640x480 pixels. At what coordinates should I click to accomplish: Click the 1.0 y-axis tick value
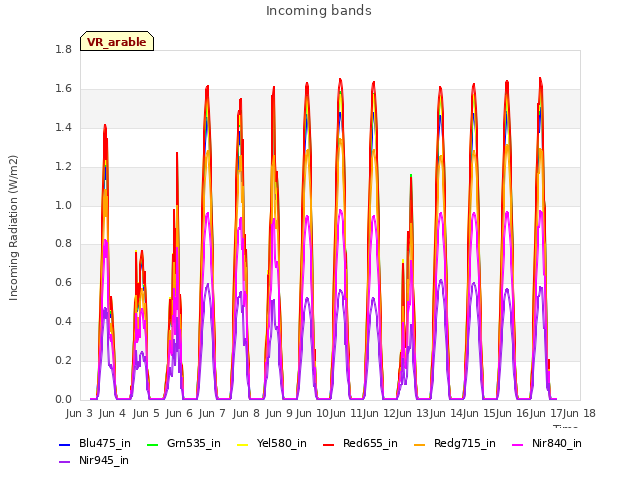point(63,205)
